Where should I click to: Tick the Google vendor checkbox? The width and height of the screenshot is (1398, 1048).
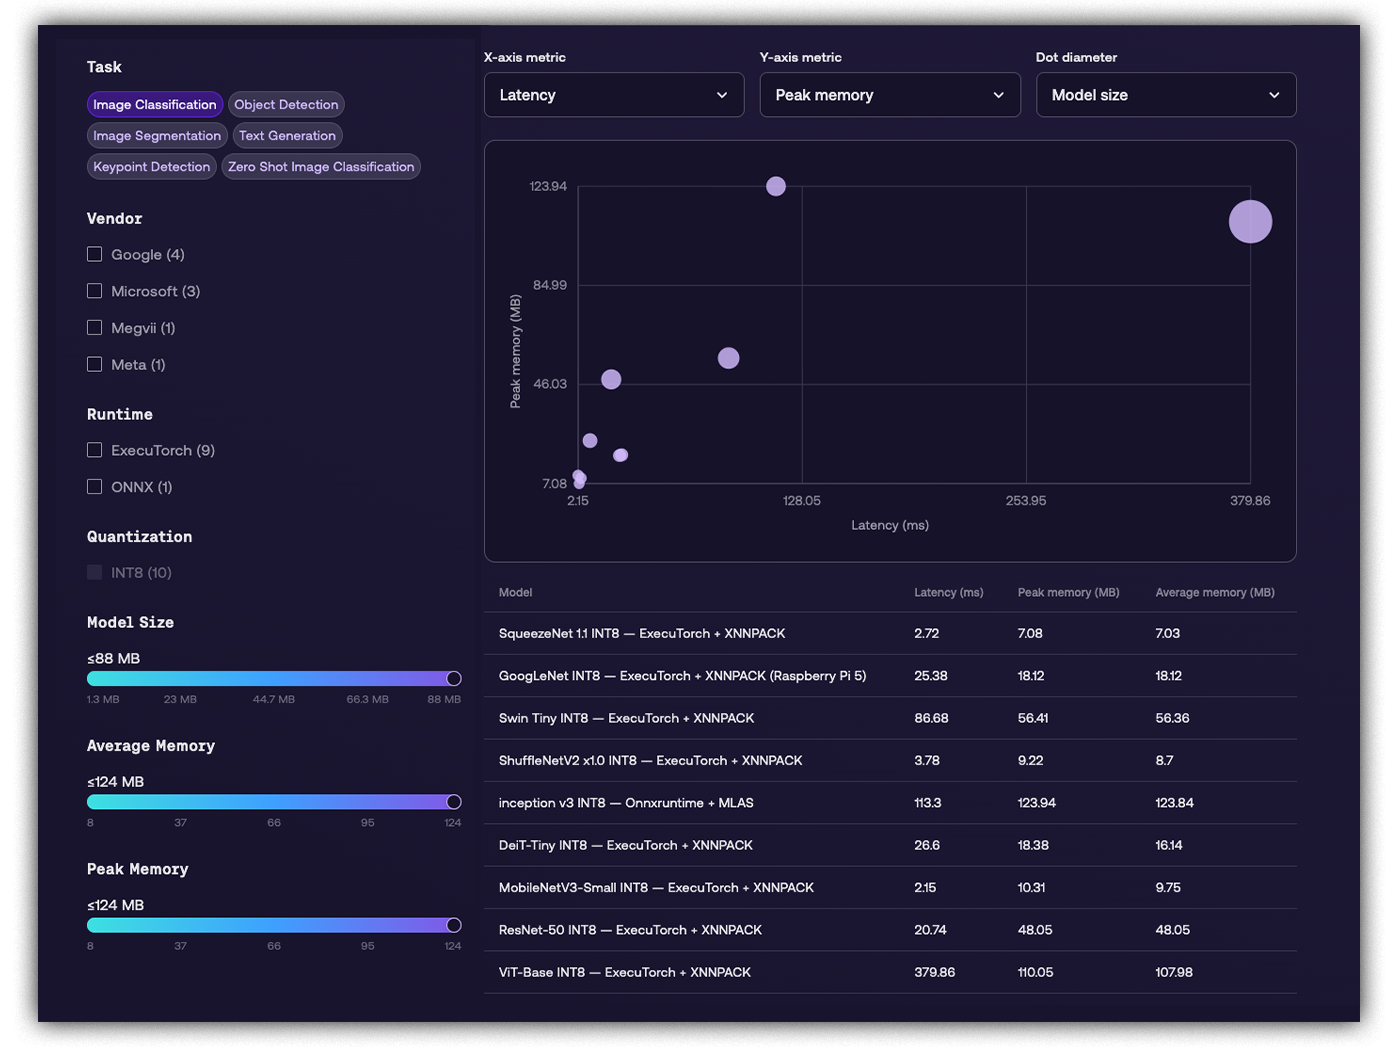[x=95, y=254]
